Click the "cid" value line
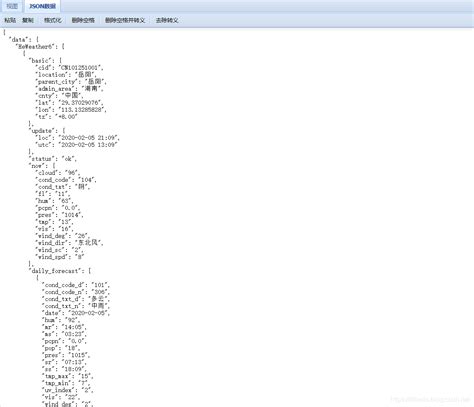This screenshot has width=474, height=407. point(69,68)
